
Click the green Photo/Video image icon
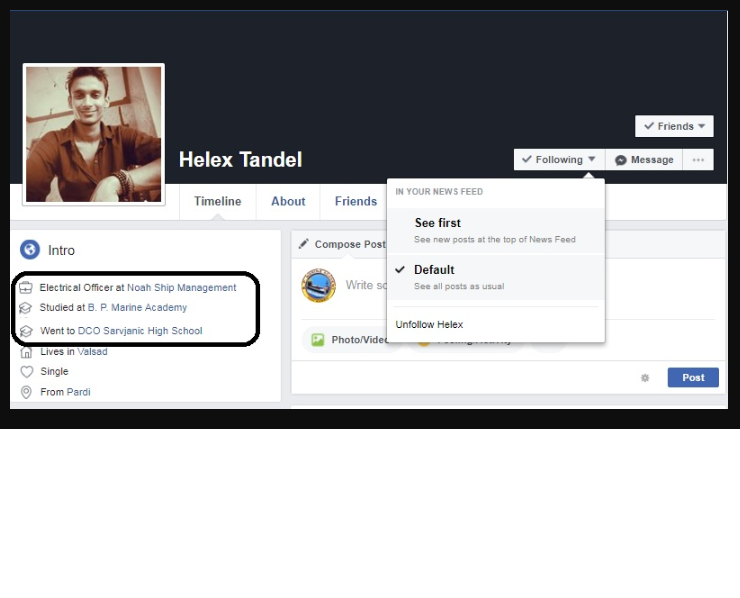click(x=318, y=340)
